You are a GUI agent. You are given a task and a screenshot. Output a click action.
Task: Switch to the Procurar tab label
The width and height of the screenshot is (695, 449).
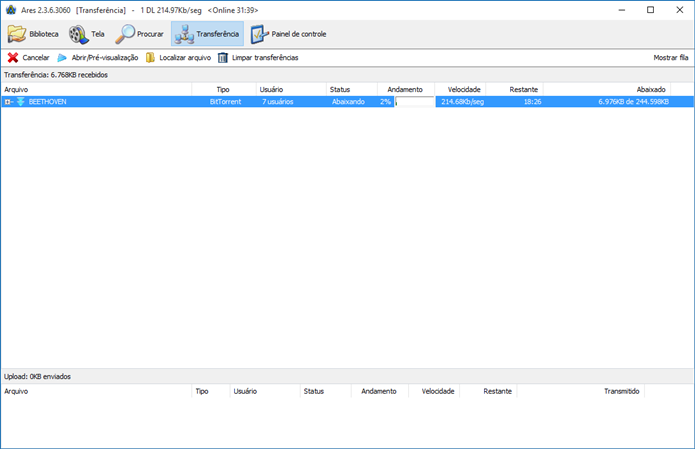pos(150,34)
